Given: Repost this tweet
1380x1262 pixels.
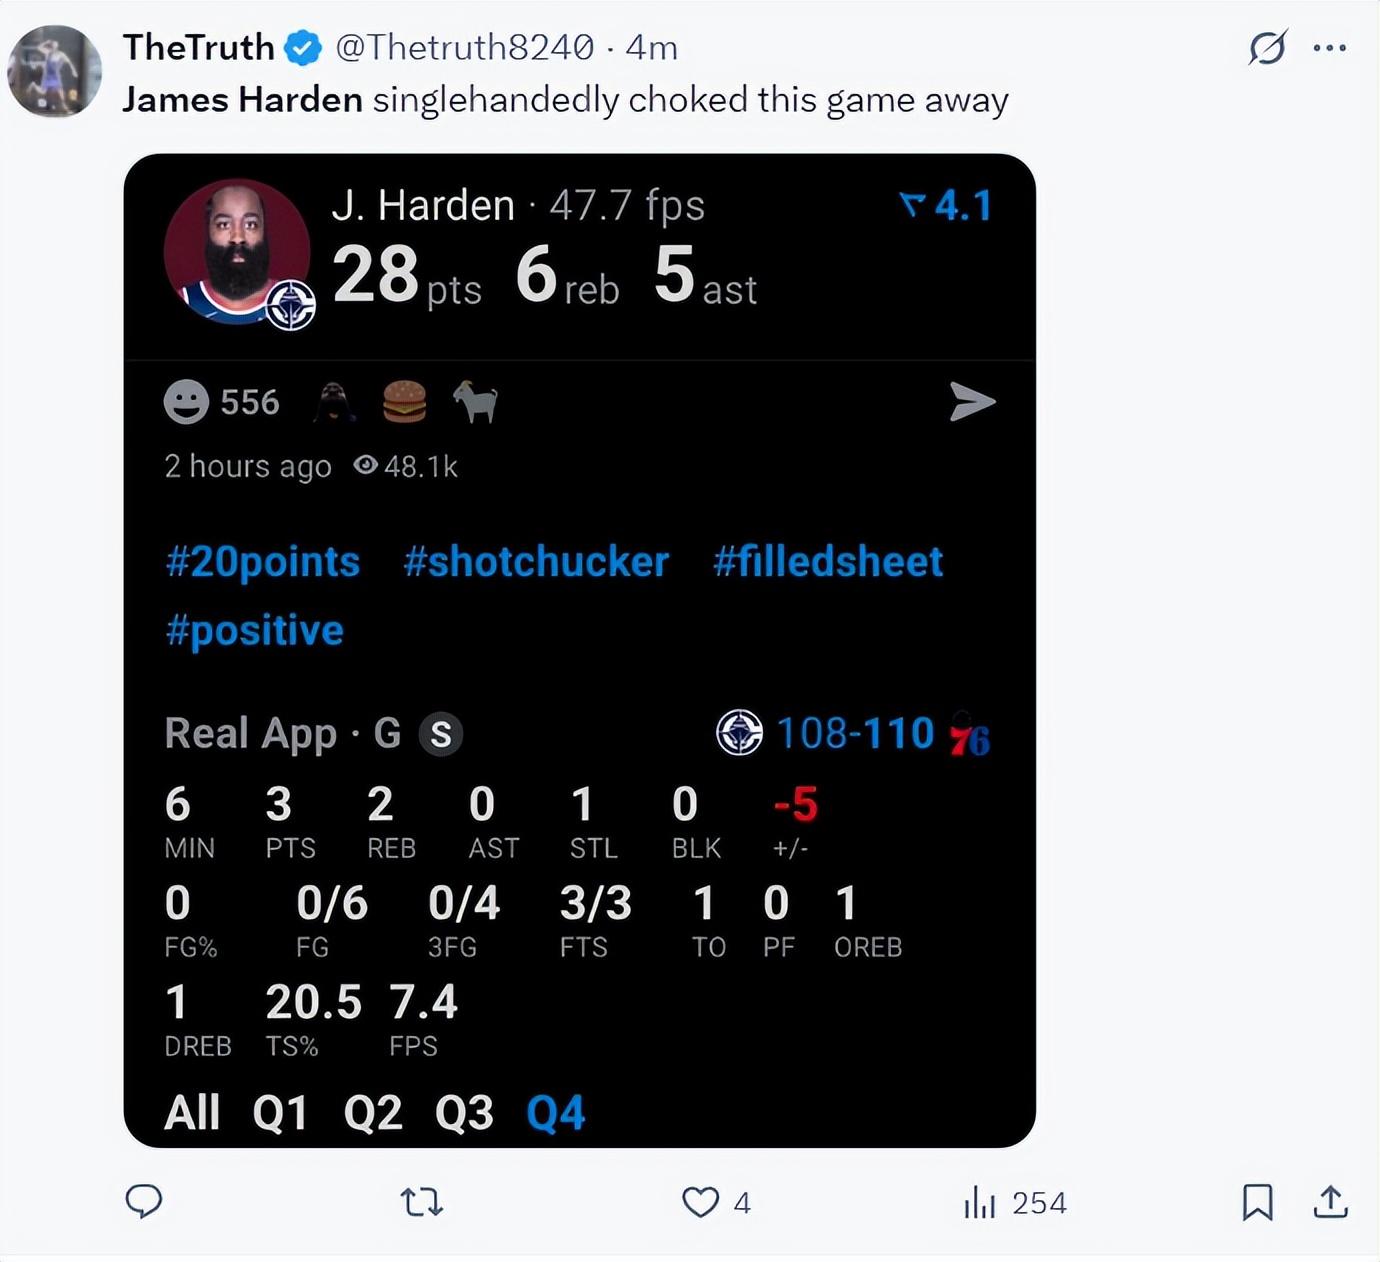Looking at the screenshot, I should coord(421,1201).
